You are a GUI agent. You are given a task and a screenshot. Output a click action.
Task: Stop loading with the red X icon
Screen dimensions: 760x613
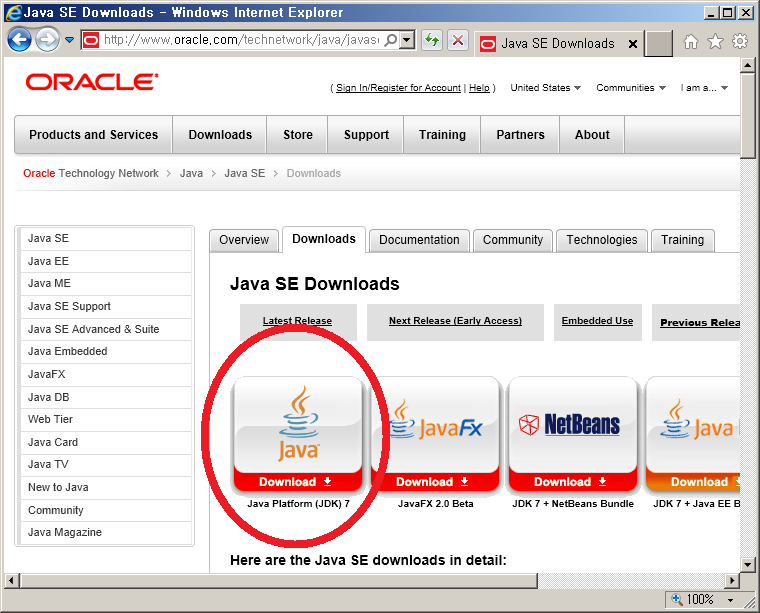pos(458,40)
